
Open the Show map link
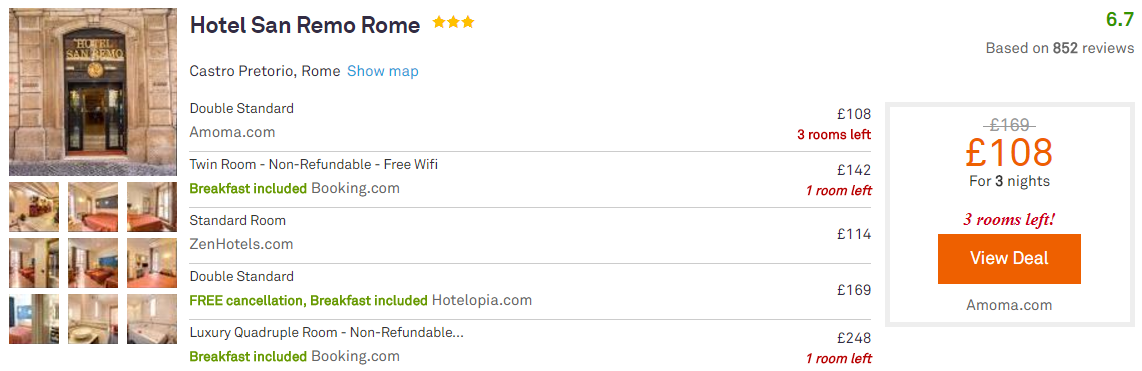tap(382, 71)
